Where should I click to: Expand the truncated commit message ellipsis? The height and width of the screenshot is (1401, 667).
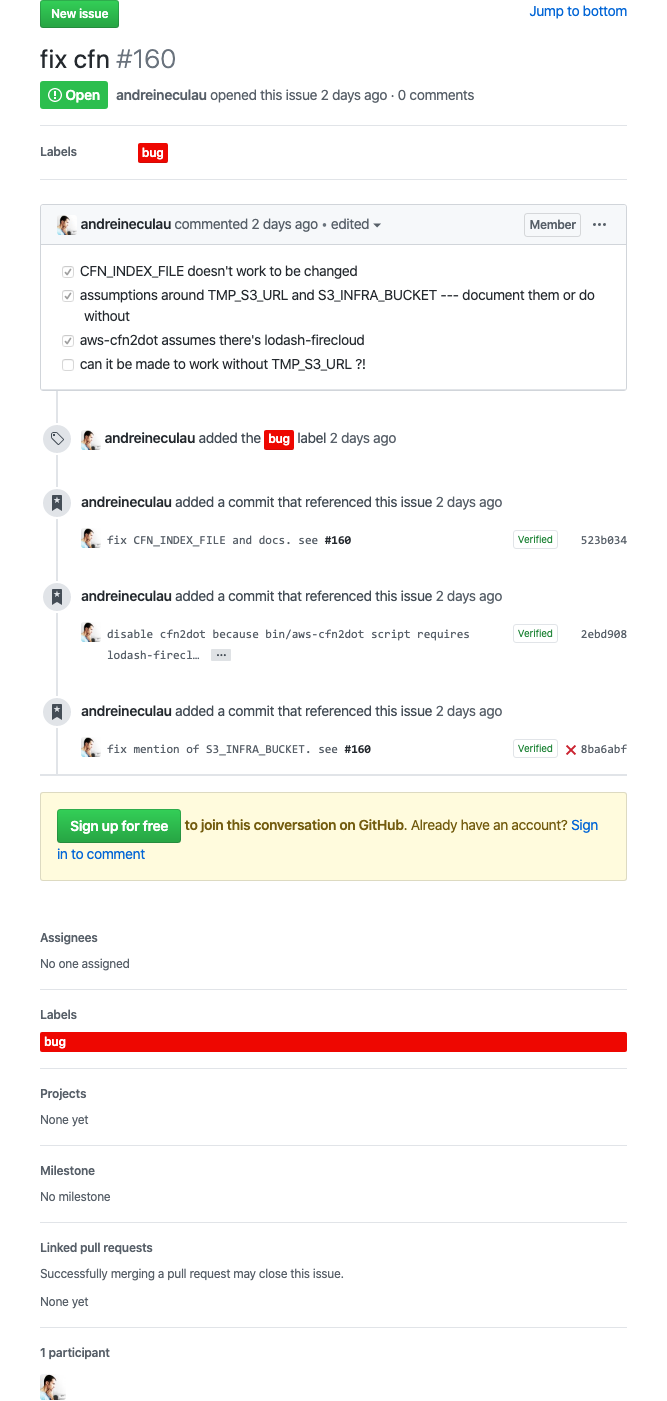point(221,655)
